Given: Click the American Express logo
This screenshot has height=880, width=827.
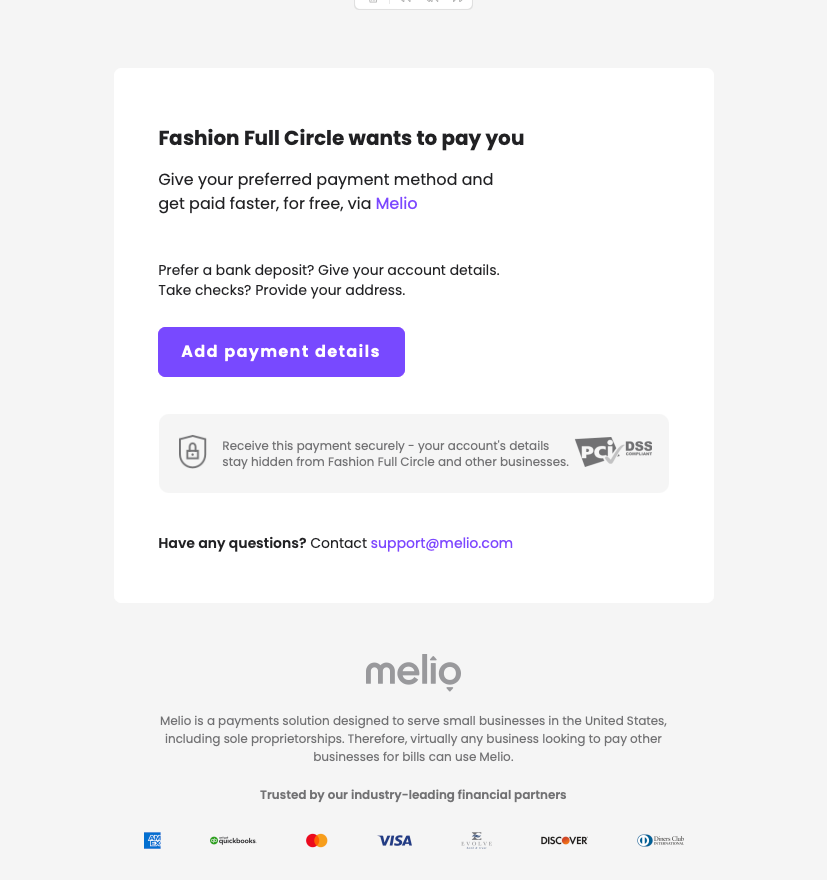Looking at the screenshot, I should coord(152,840).
